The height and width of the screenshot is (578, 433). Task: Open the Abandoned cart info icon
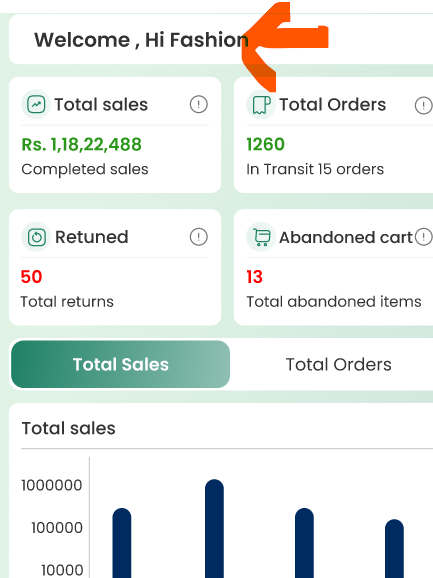pyautogui.click(x=424, y=237)
